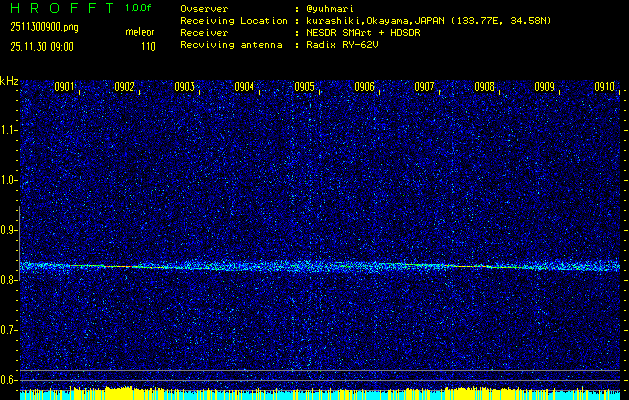Click the 0904 time marker
Screen dimensions: 629x400
tap(244, 87)
